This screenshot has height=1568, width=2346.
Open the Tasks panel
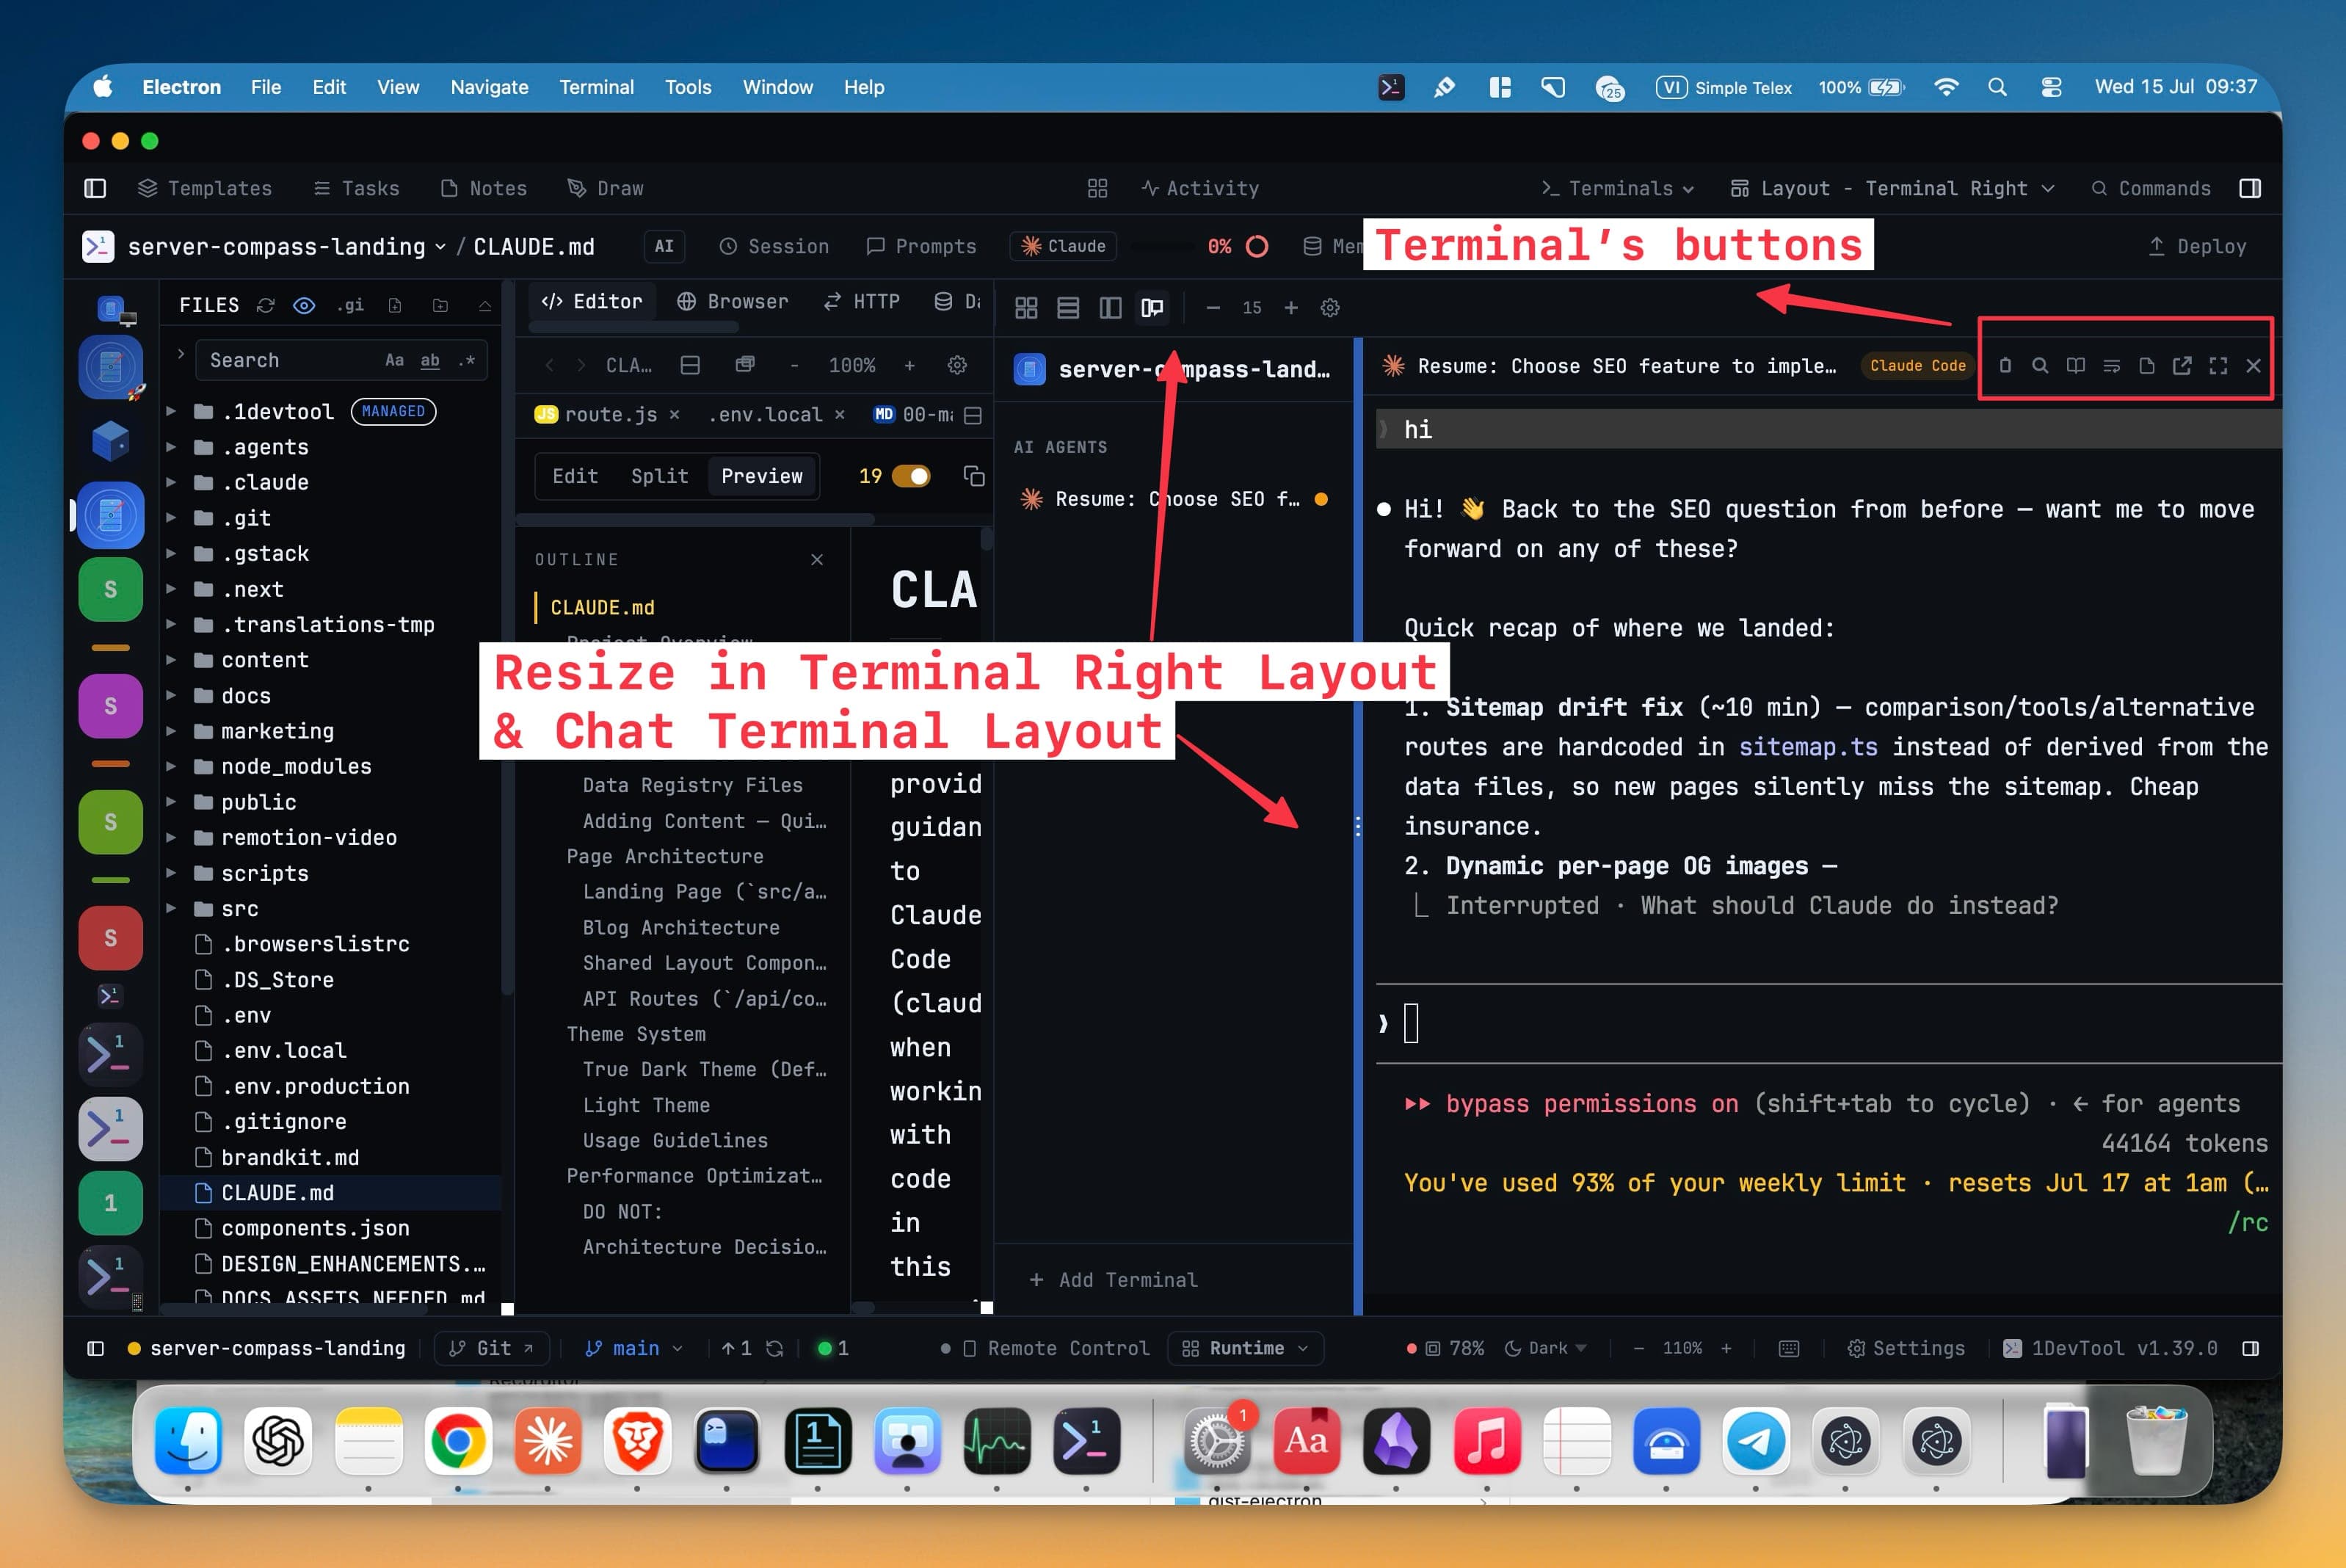tap(356, 188)
